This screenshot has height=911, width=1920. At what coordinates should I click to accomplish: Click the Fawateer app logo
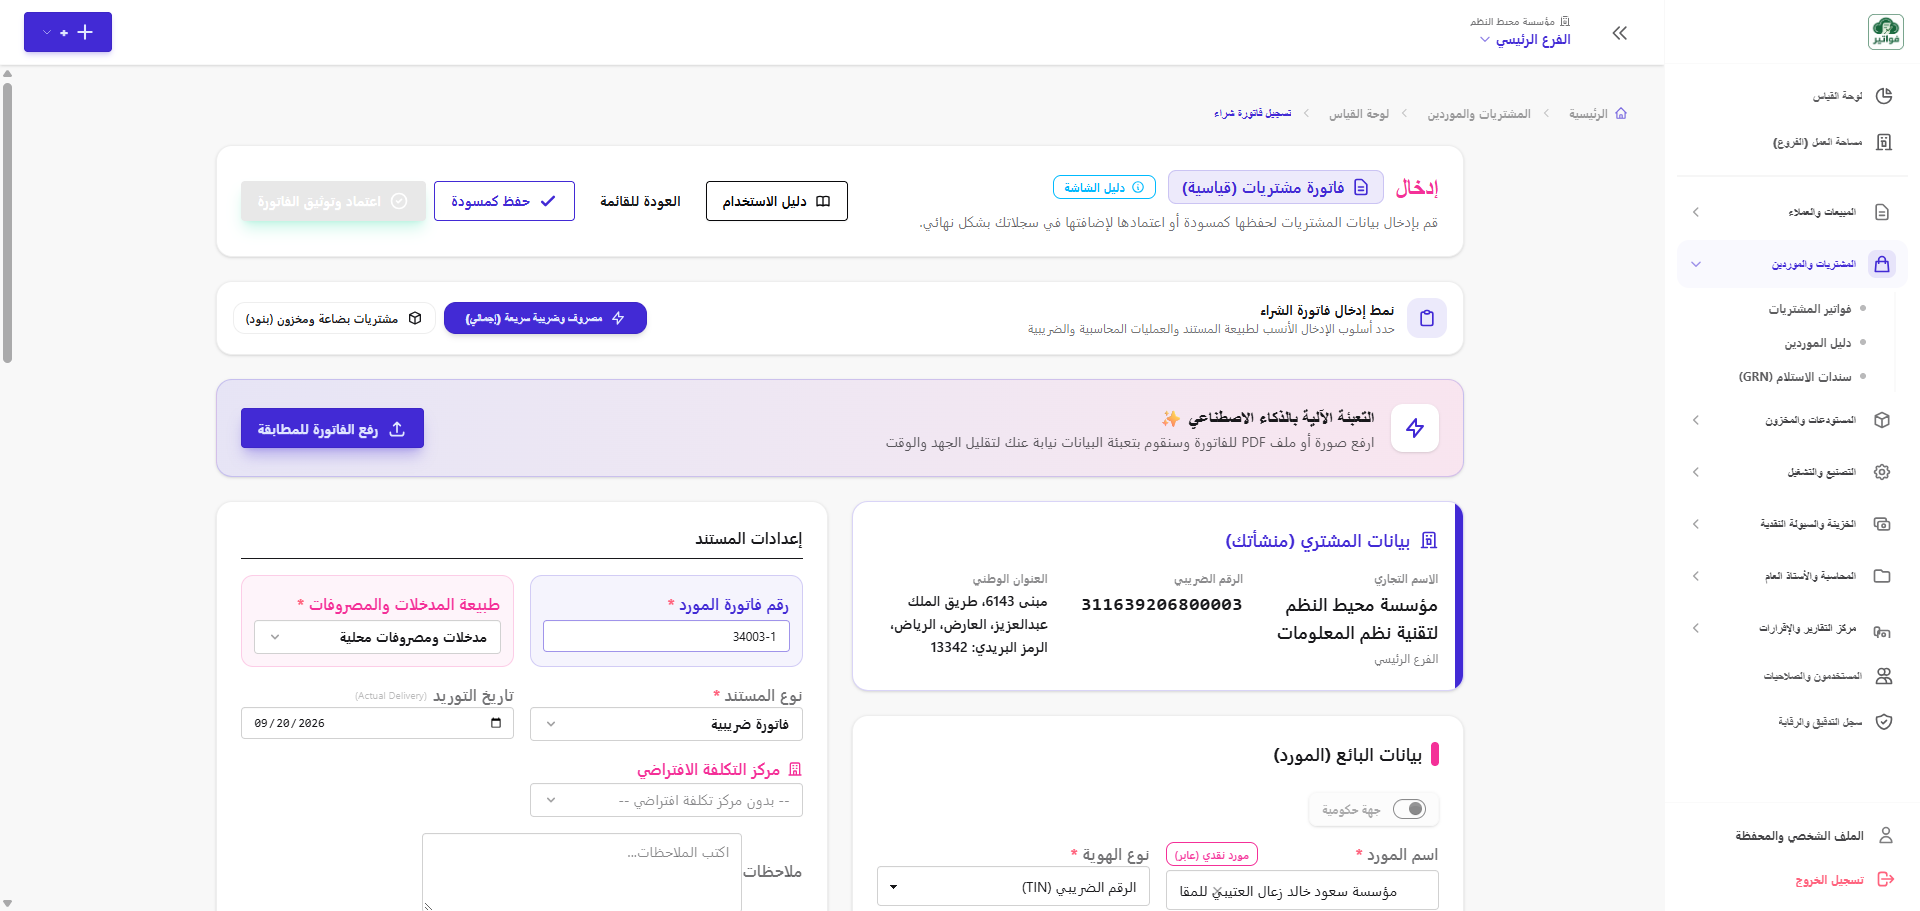pos(1886,32)
